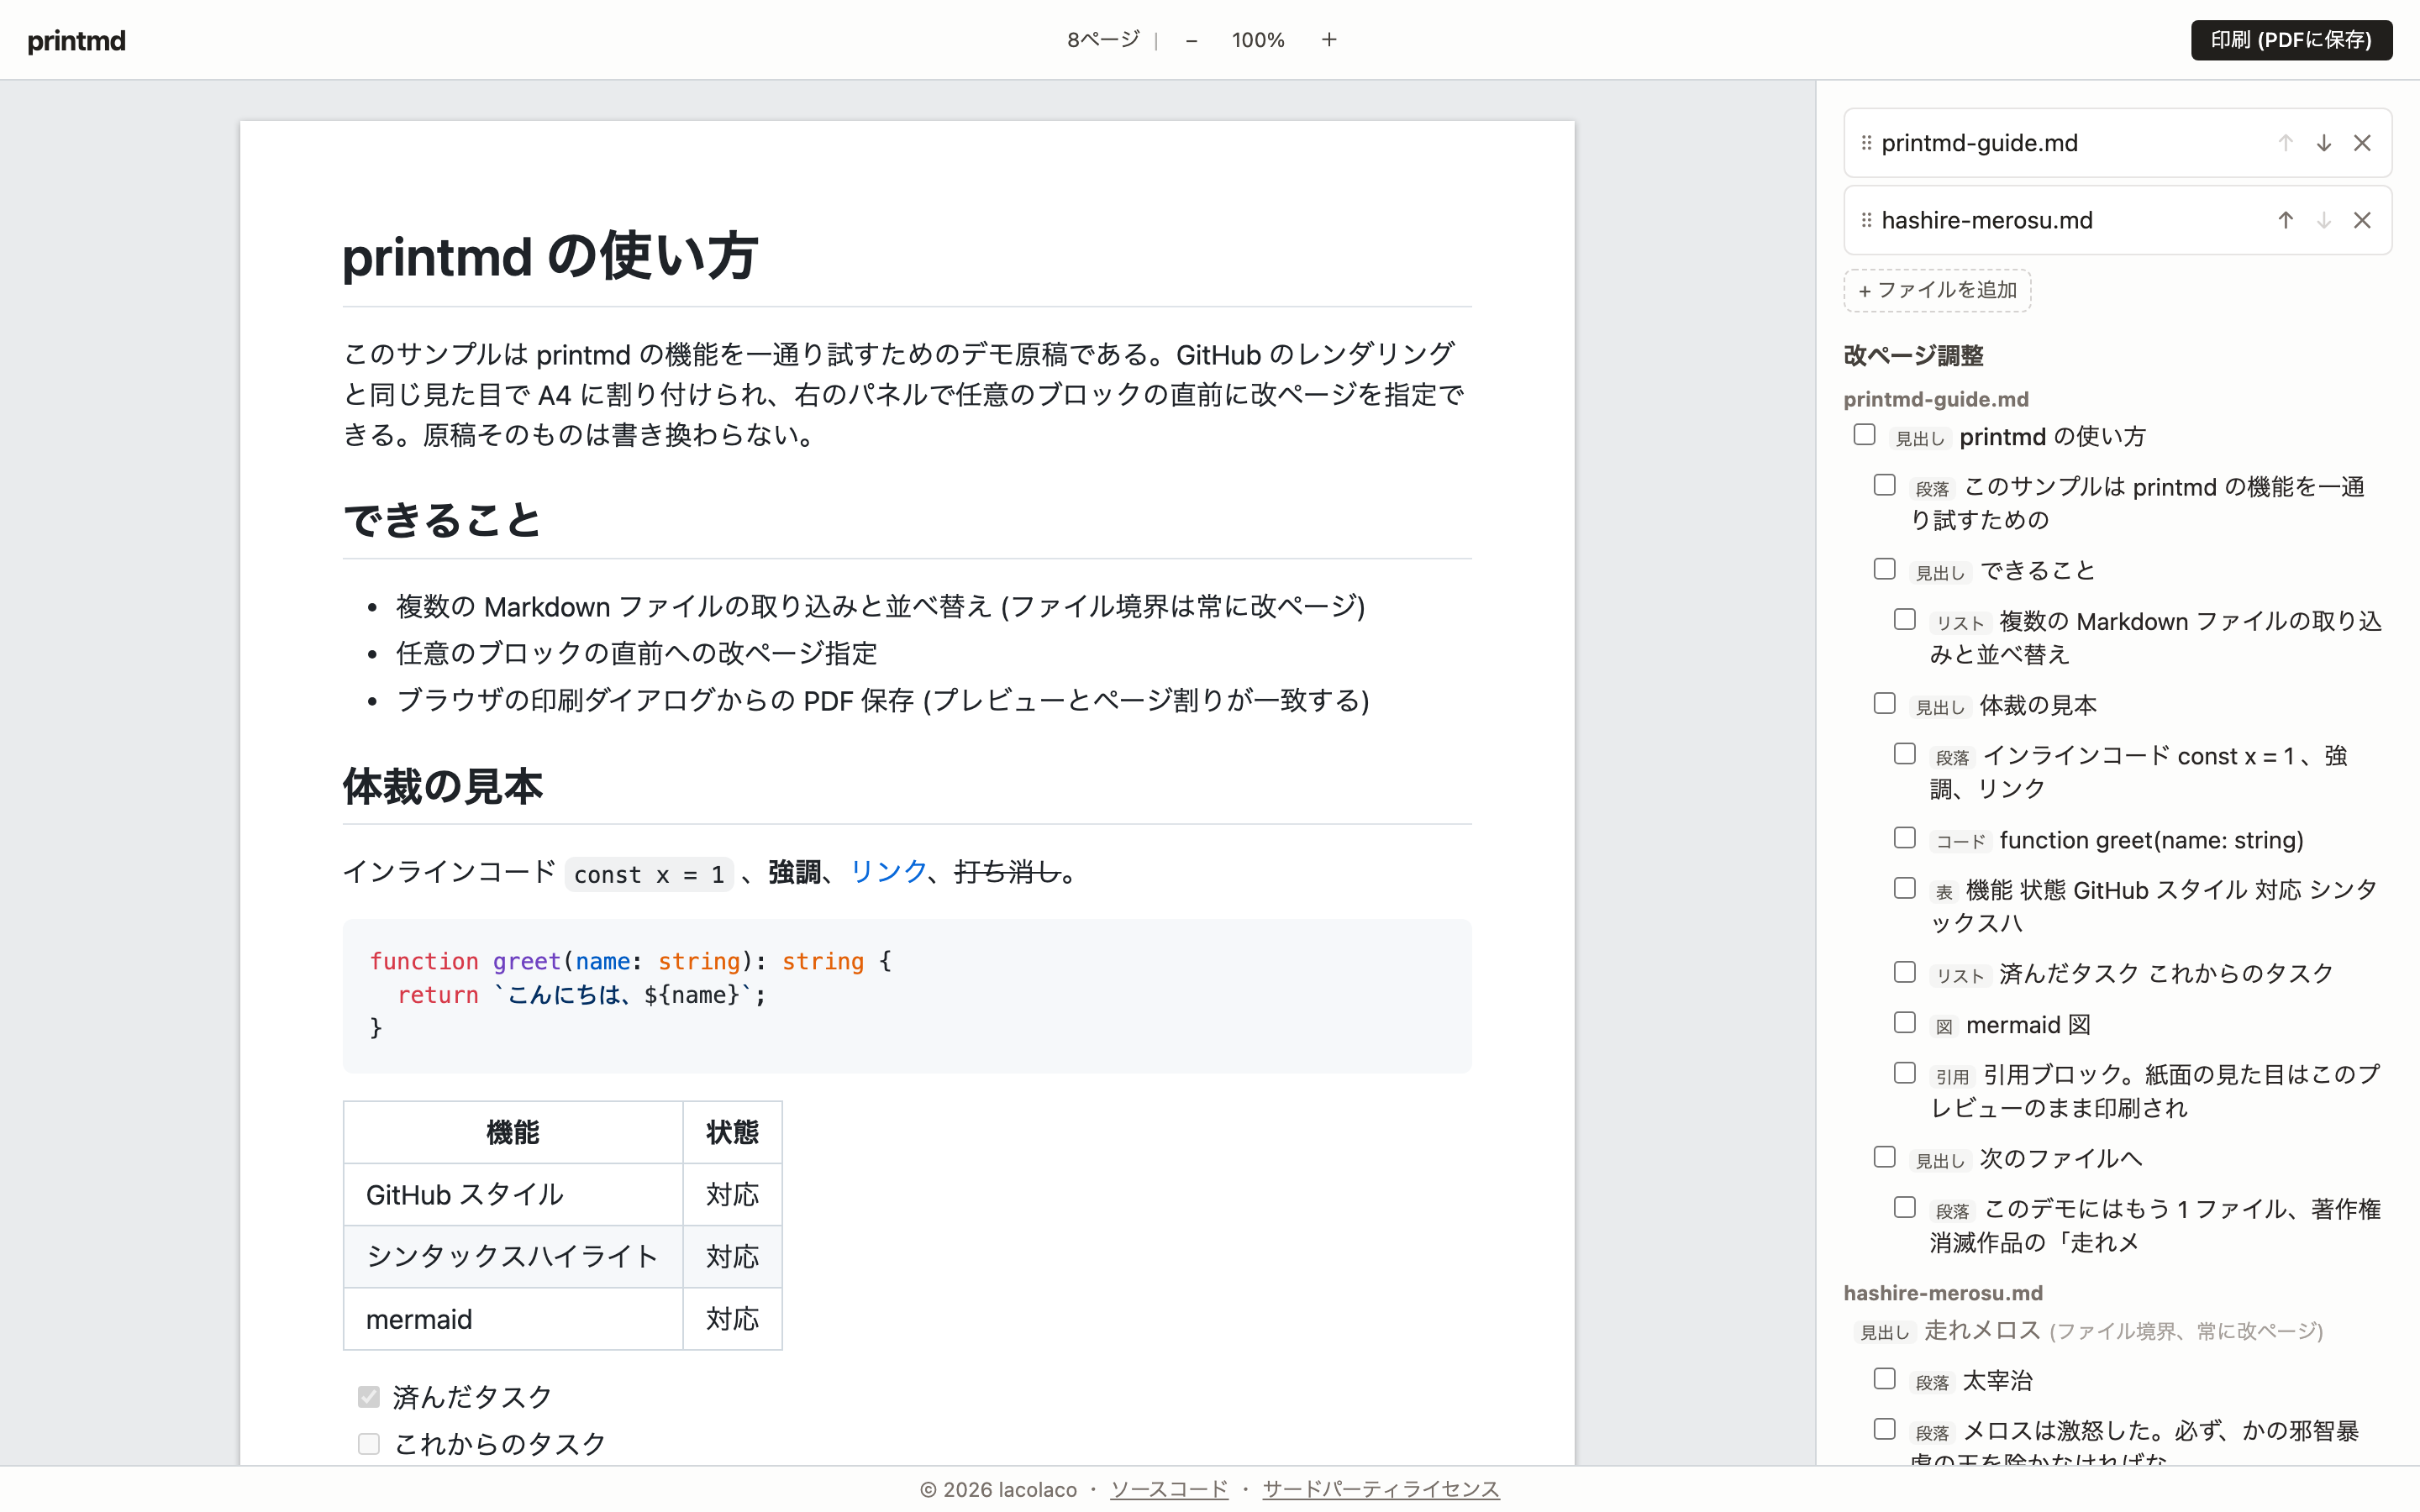2420x1512 pixels.
Task: Click the これからのタスク checkbox in the preview
Action: click(x=369, y=1444)
